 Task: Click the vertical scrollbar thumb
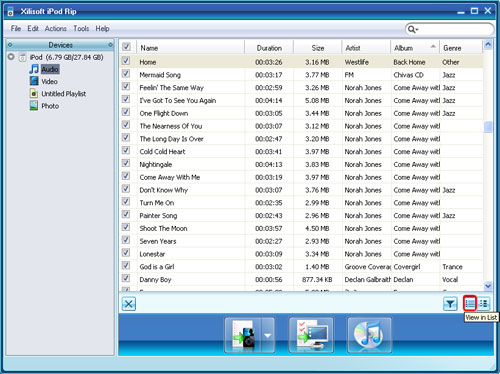pyautogui.click(x=488, y=127)
